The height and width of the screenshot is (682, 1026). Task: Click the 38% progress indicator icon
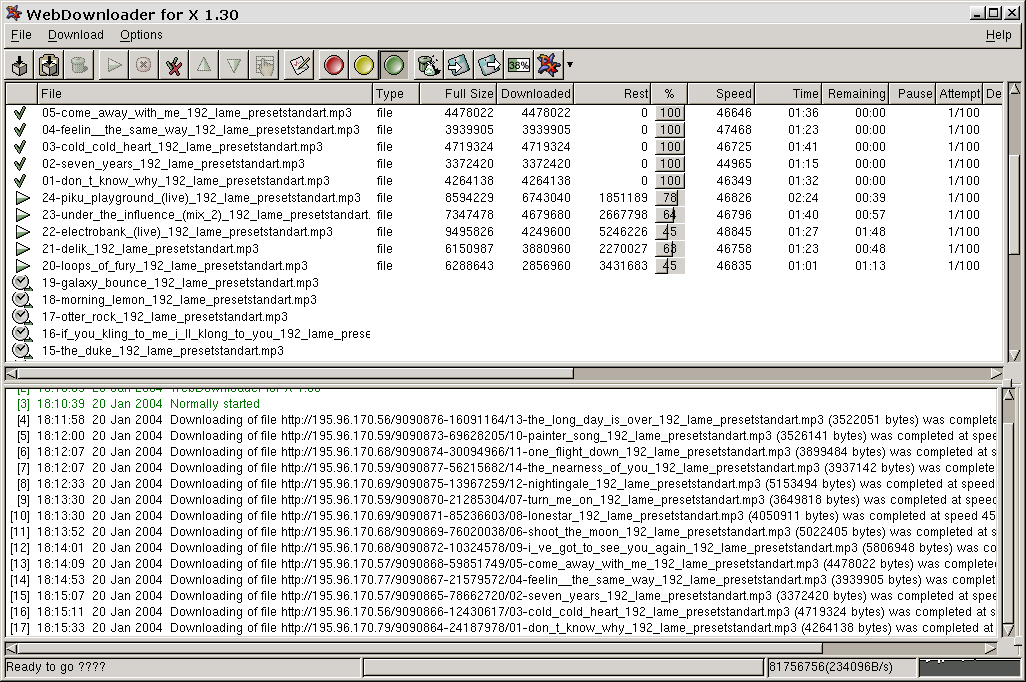[519, 65]
